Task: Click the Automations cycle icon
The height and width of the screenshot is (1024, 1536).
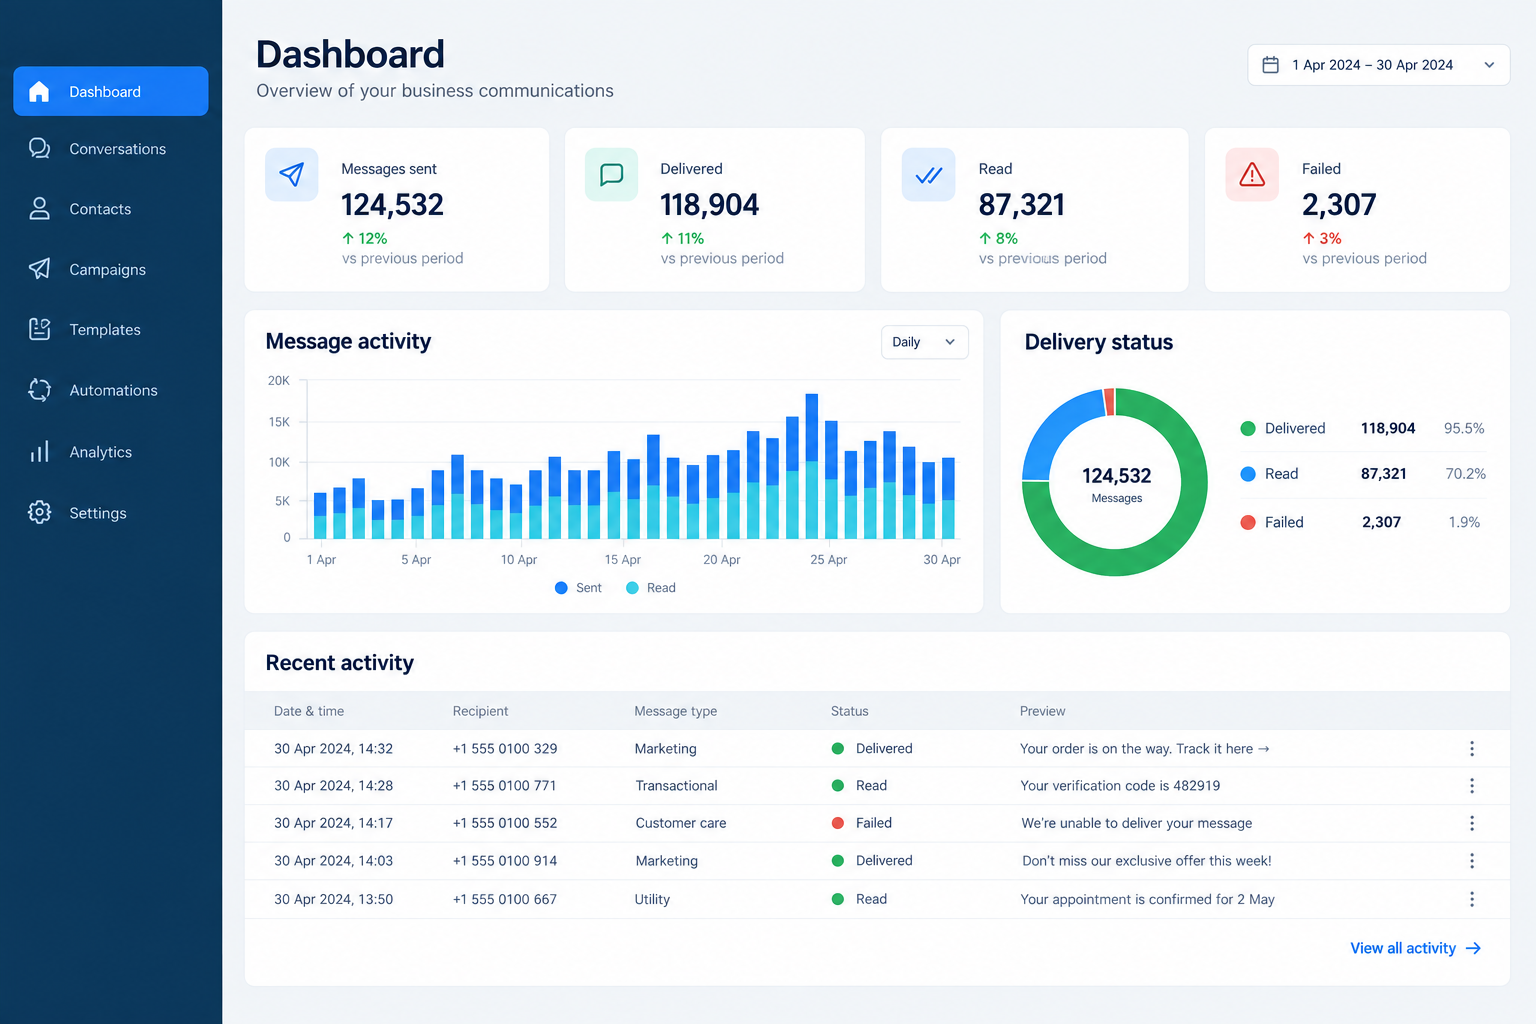Action: pyautogui.click(x=39, y=390)
